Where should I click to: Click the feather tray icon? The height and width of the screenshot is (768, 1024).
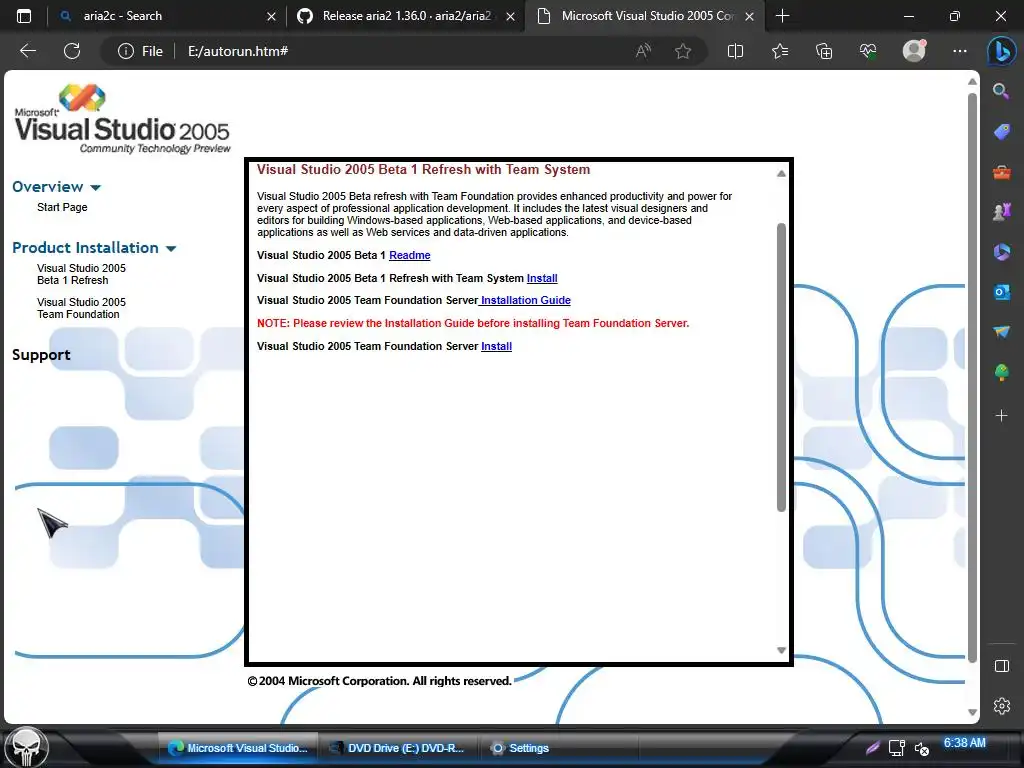(x=872, y=748)
